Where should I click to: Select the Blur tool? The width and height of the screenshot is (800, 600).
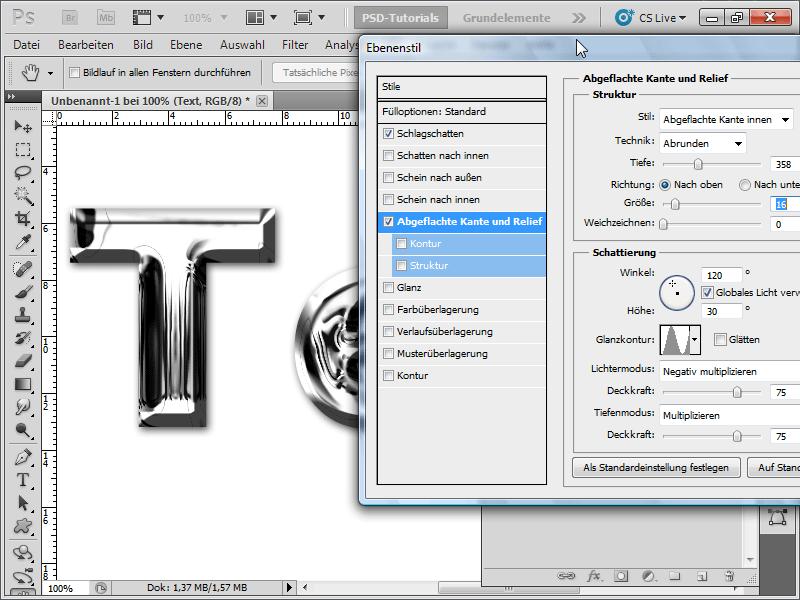pos(23,407)
